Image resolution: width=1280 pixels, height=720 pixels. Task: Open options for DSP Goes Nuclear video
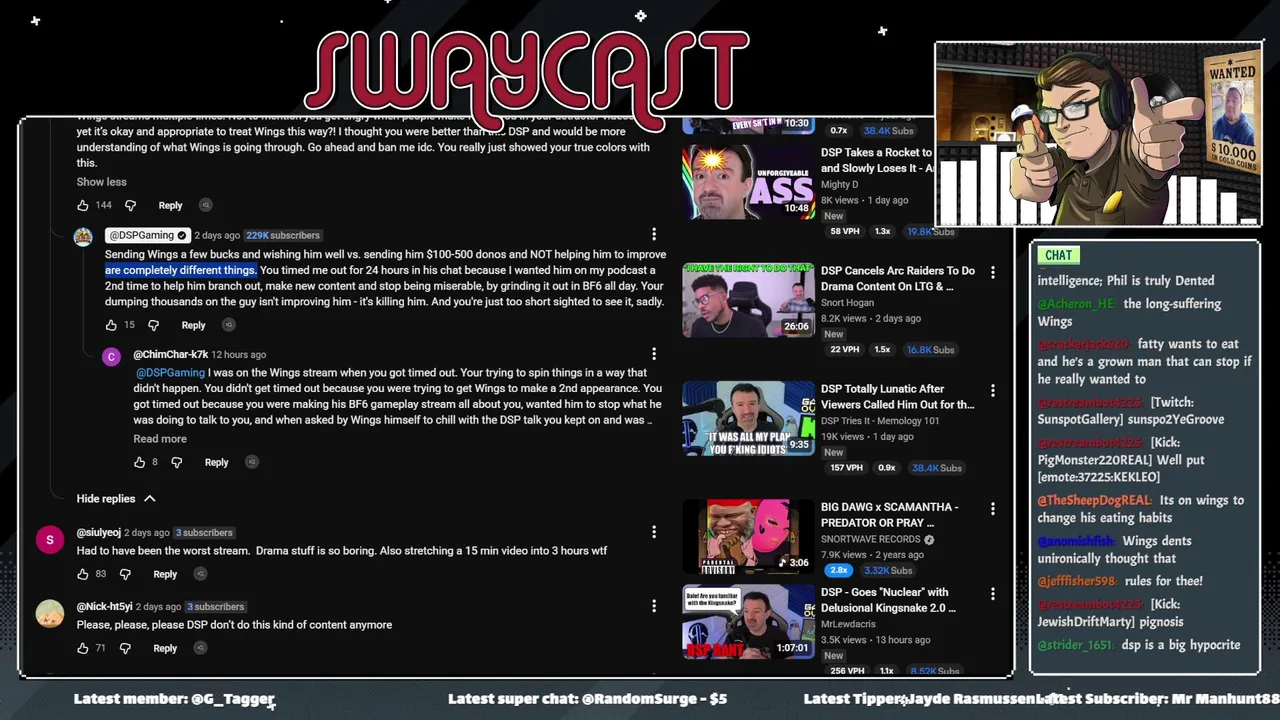[992, 594]
